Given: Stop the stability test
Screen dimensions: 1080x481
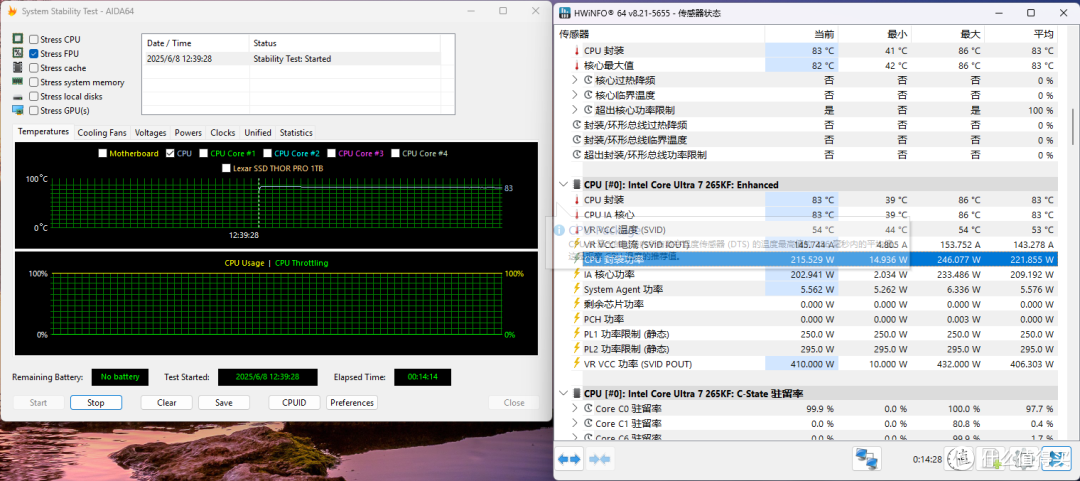Looking at the screenshot, I should click(96, 402).
